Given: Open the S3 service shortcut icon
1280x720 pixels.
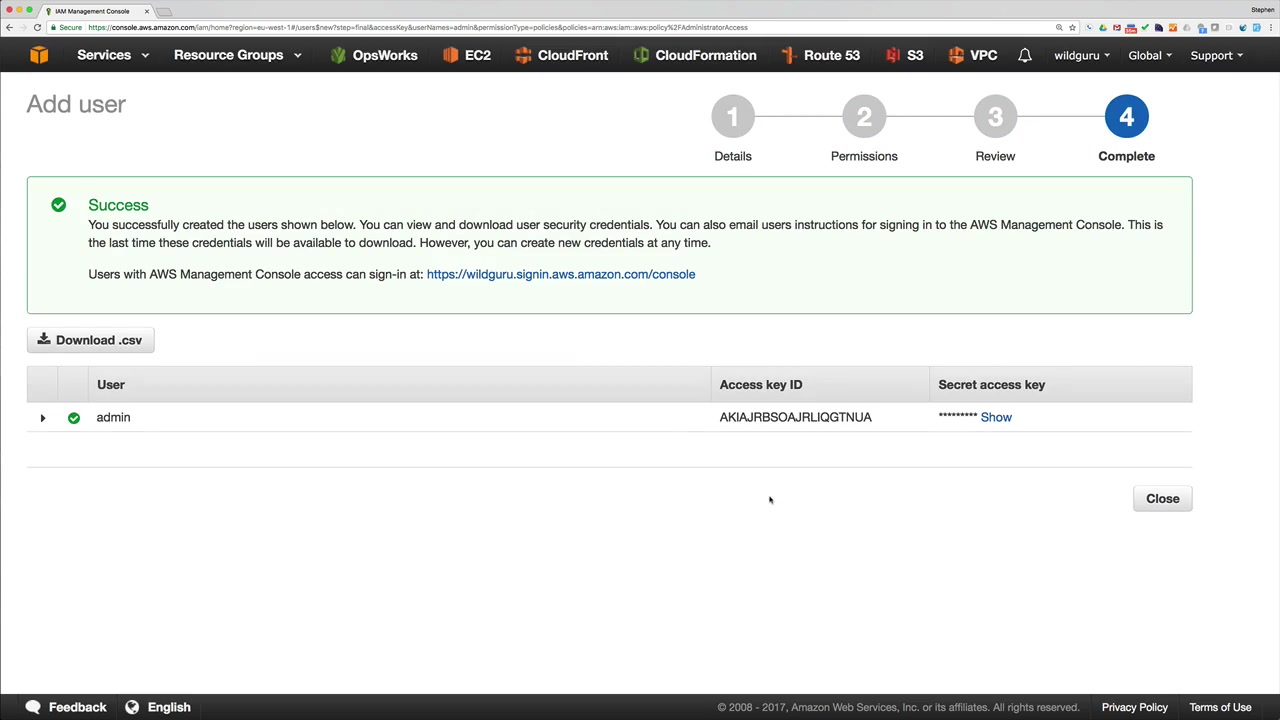Looking at the screenshot, I should 892,55.
